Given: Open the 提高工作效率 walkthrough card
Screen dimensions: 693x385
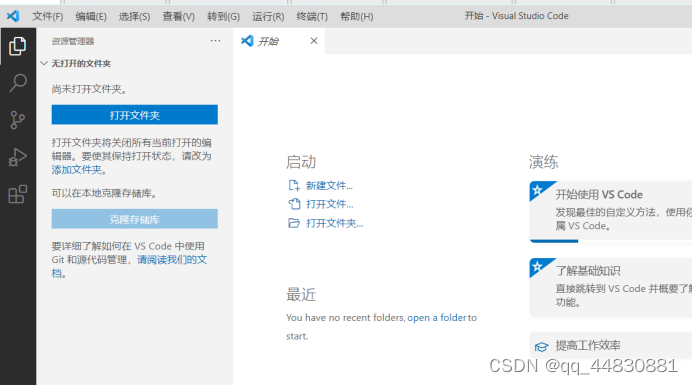Looking at the screenshot, I should click(611, 346).
